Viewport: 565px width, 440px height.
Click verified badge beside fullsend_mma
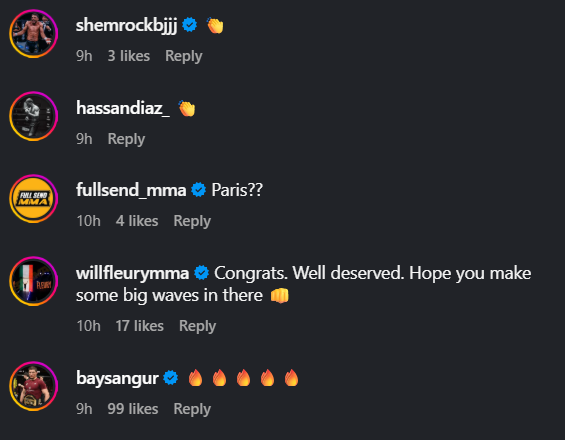coord(199,190)
